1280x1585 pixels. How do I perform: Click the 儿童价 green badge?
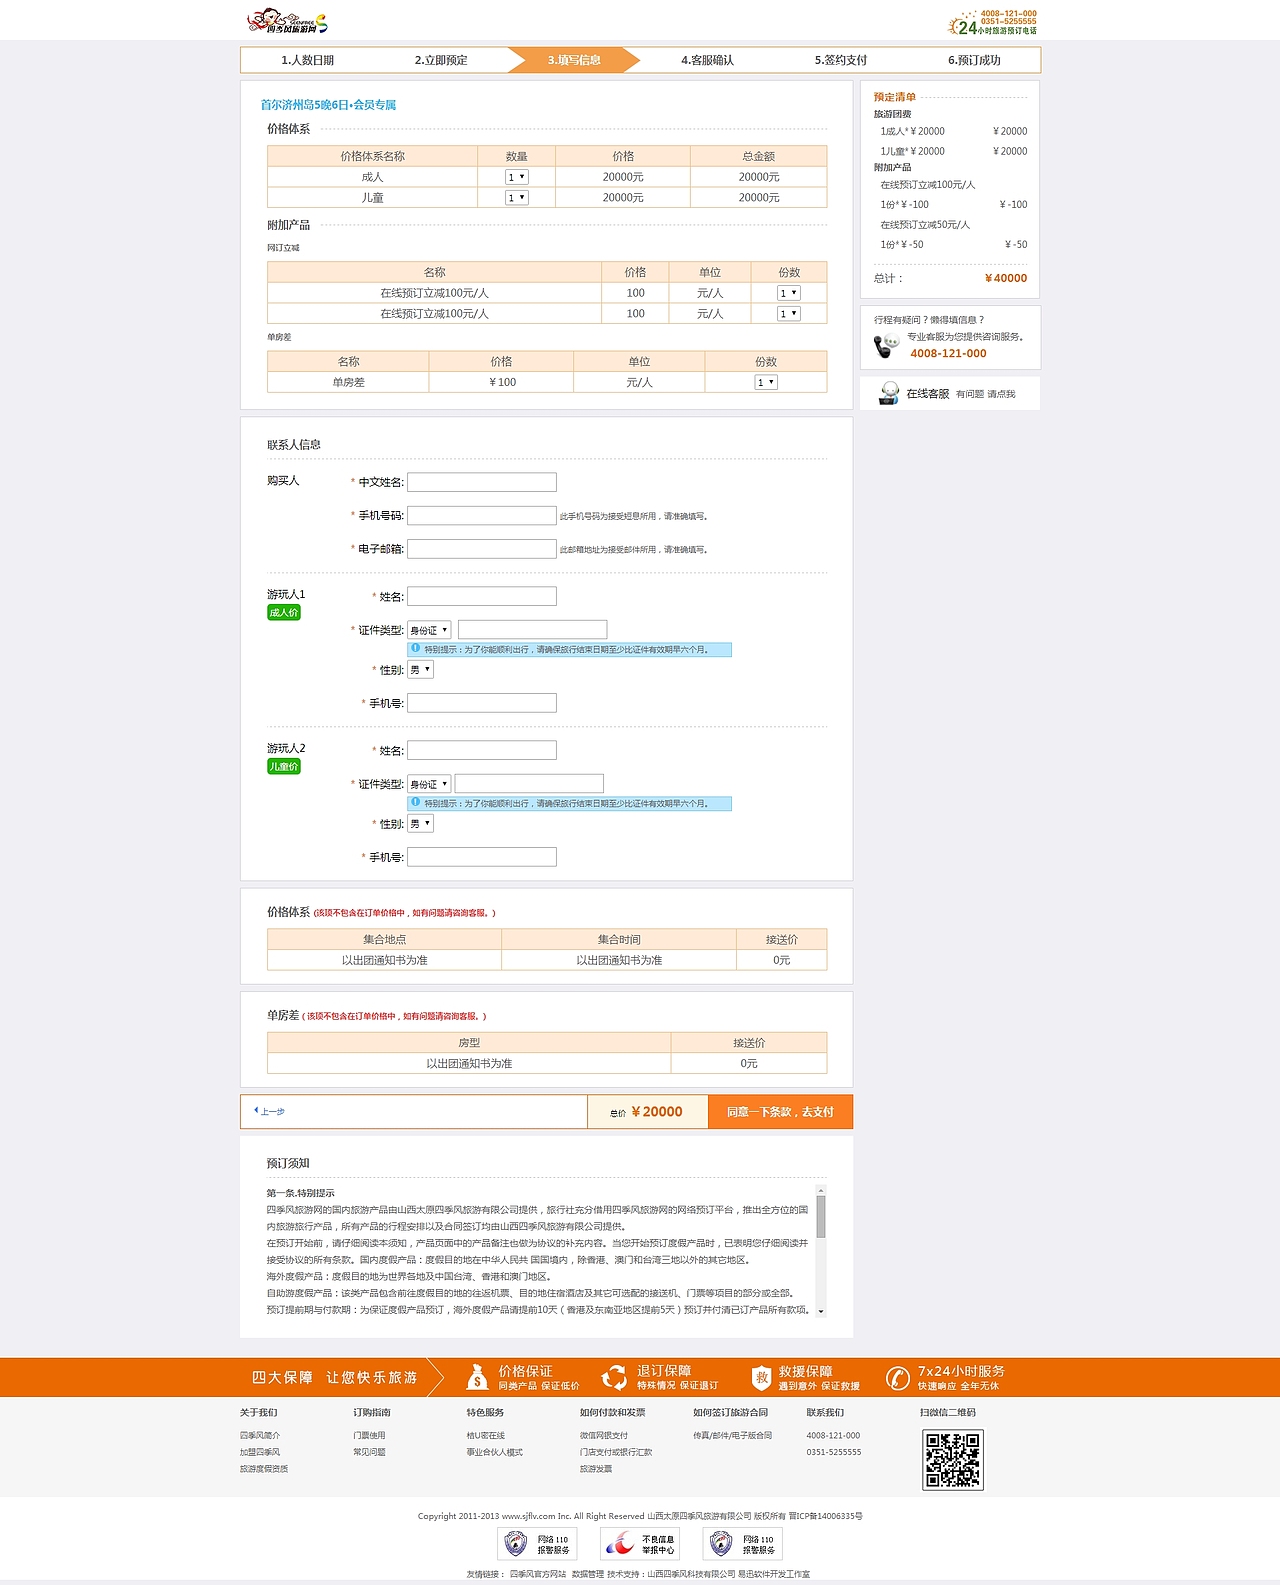point(284,767)
